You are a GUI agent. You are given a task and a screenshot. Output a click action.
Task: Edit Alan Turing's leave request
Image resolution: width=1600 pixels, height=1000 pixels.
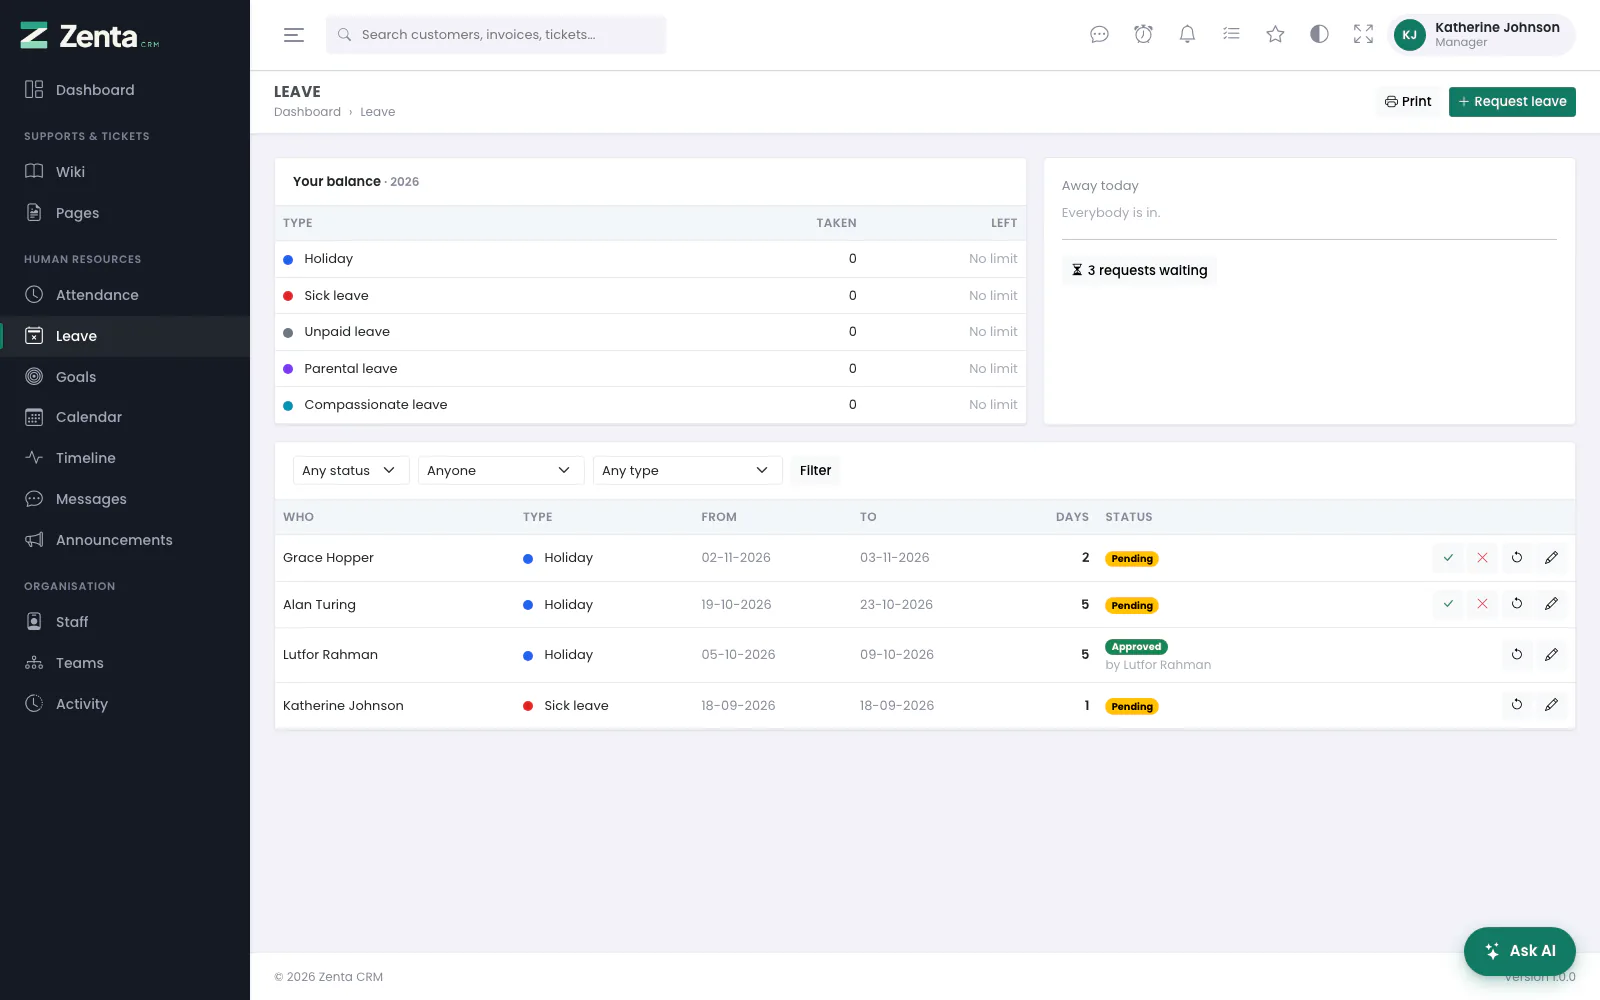1551,604
